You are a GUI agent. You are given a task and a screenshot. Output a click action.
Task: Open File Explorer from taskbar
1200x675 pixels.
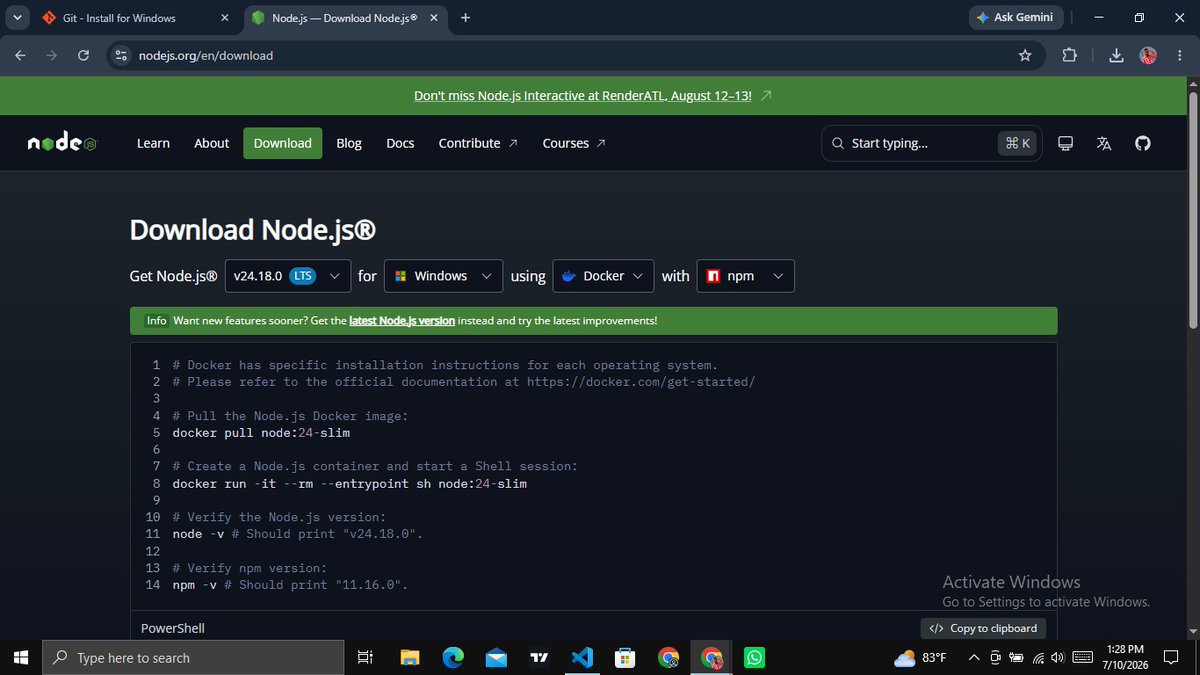click(x=410, y=657)
